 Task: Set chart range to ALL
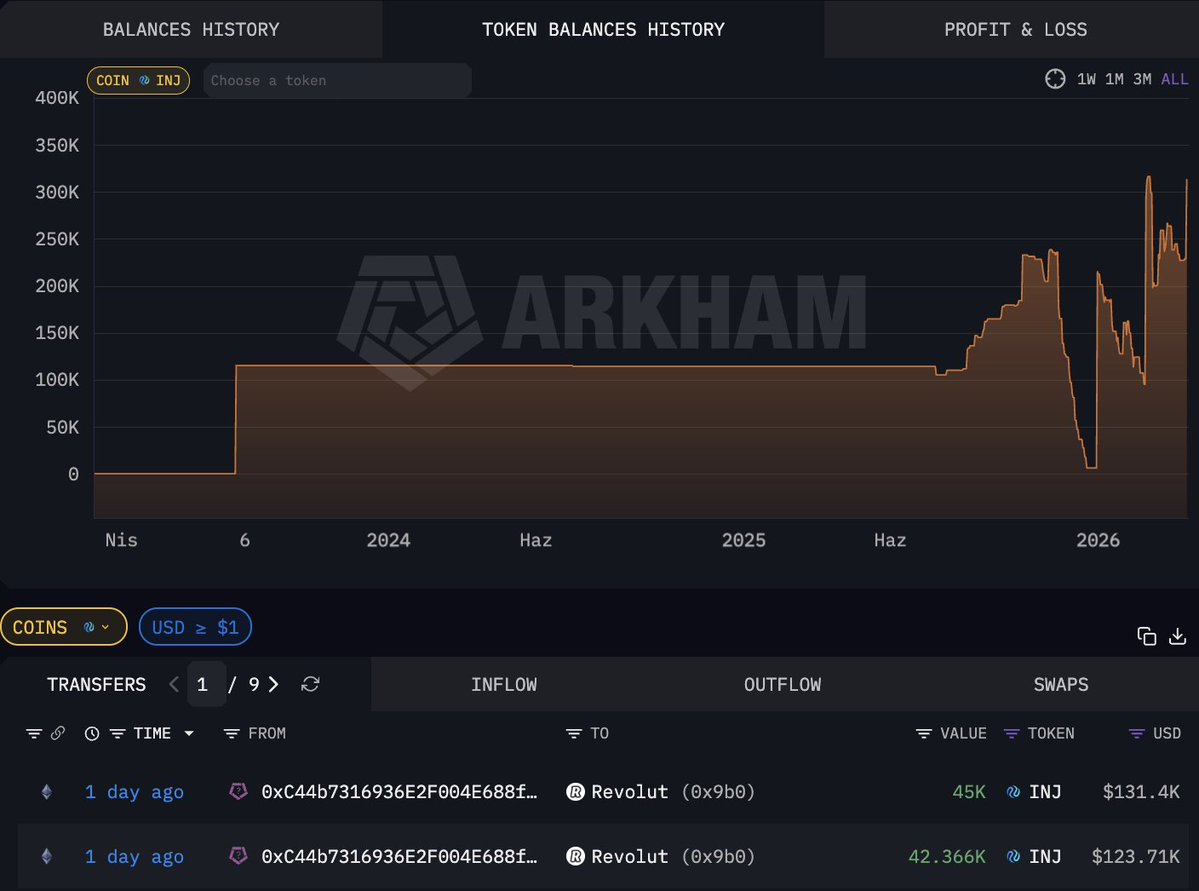[x=1175, y=79]
